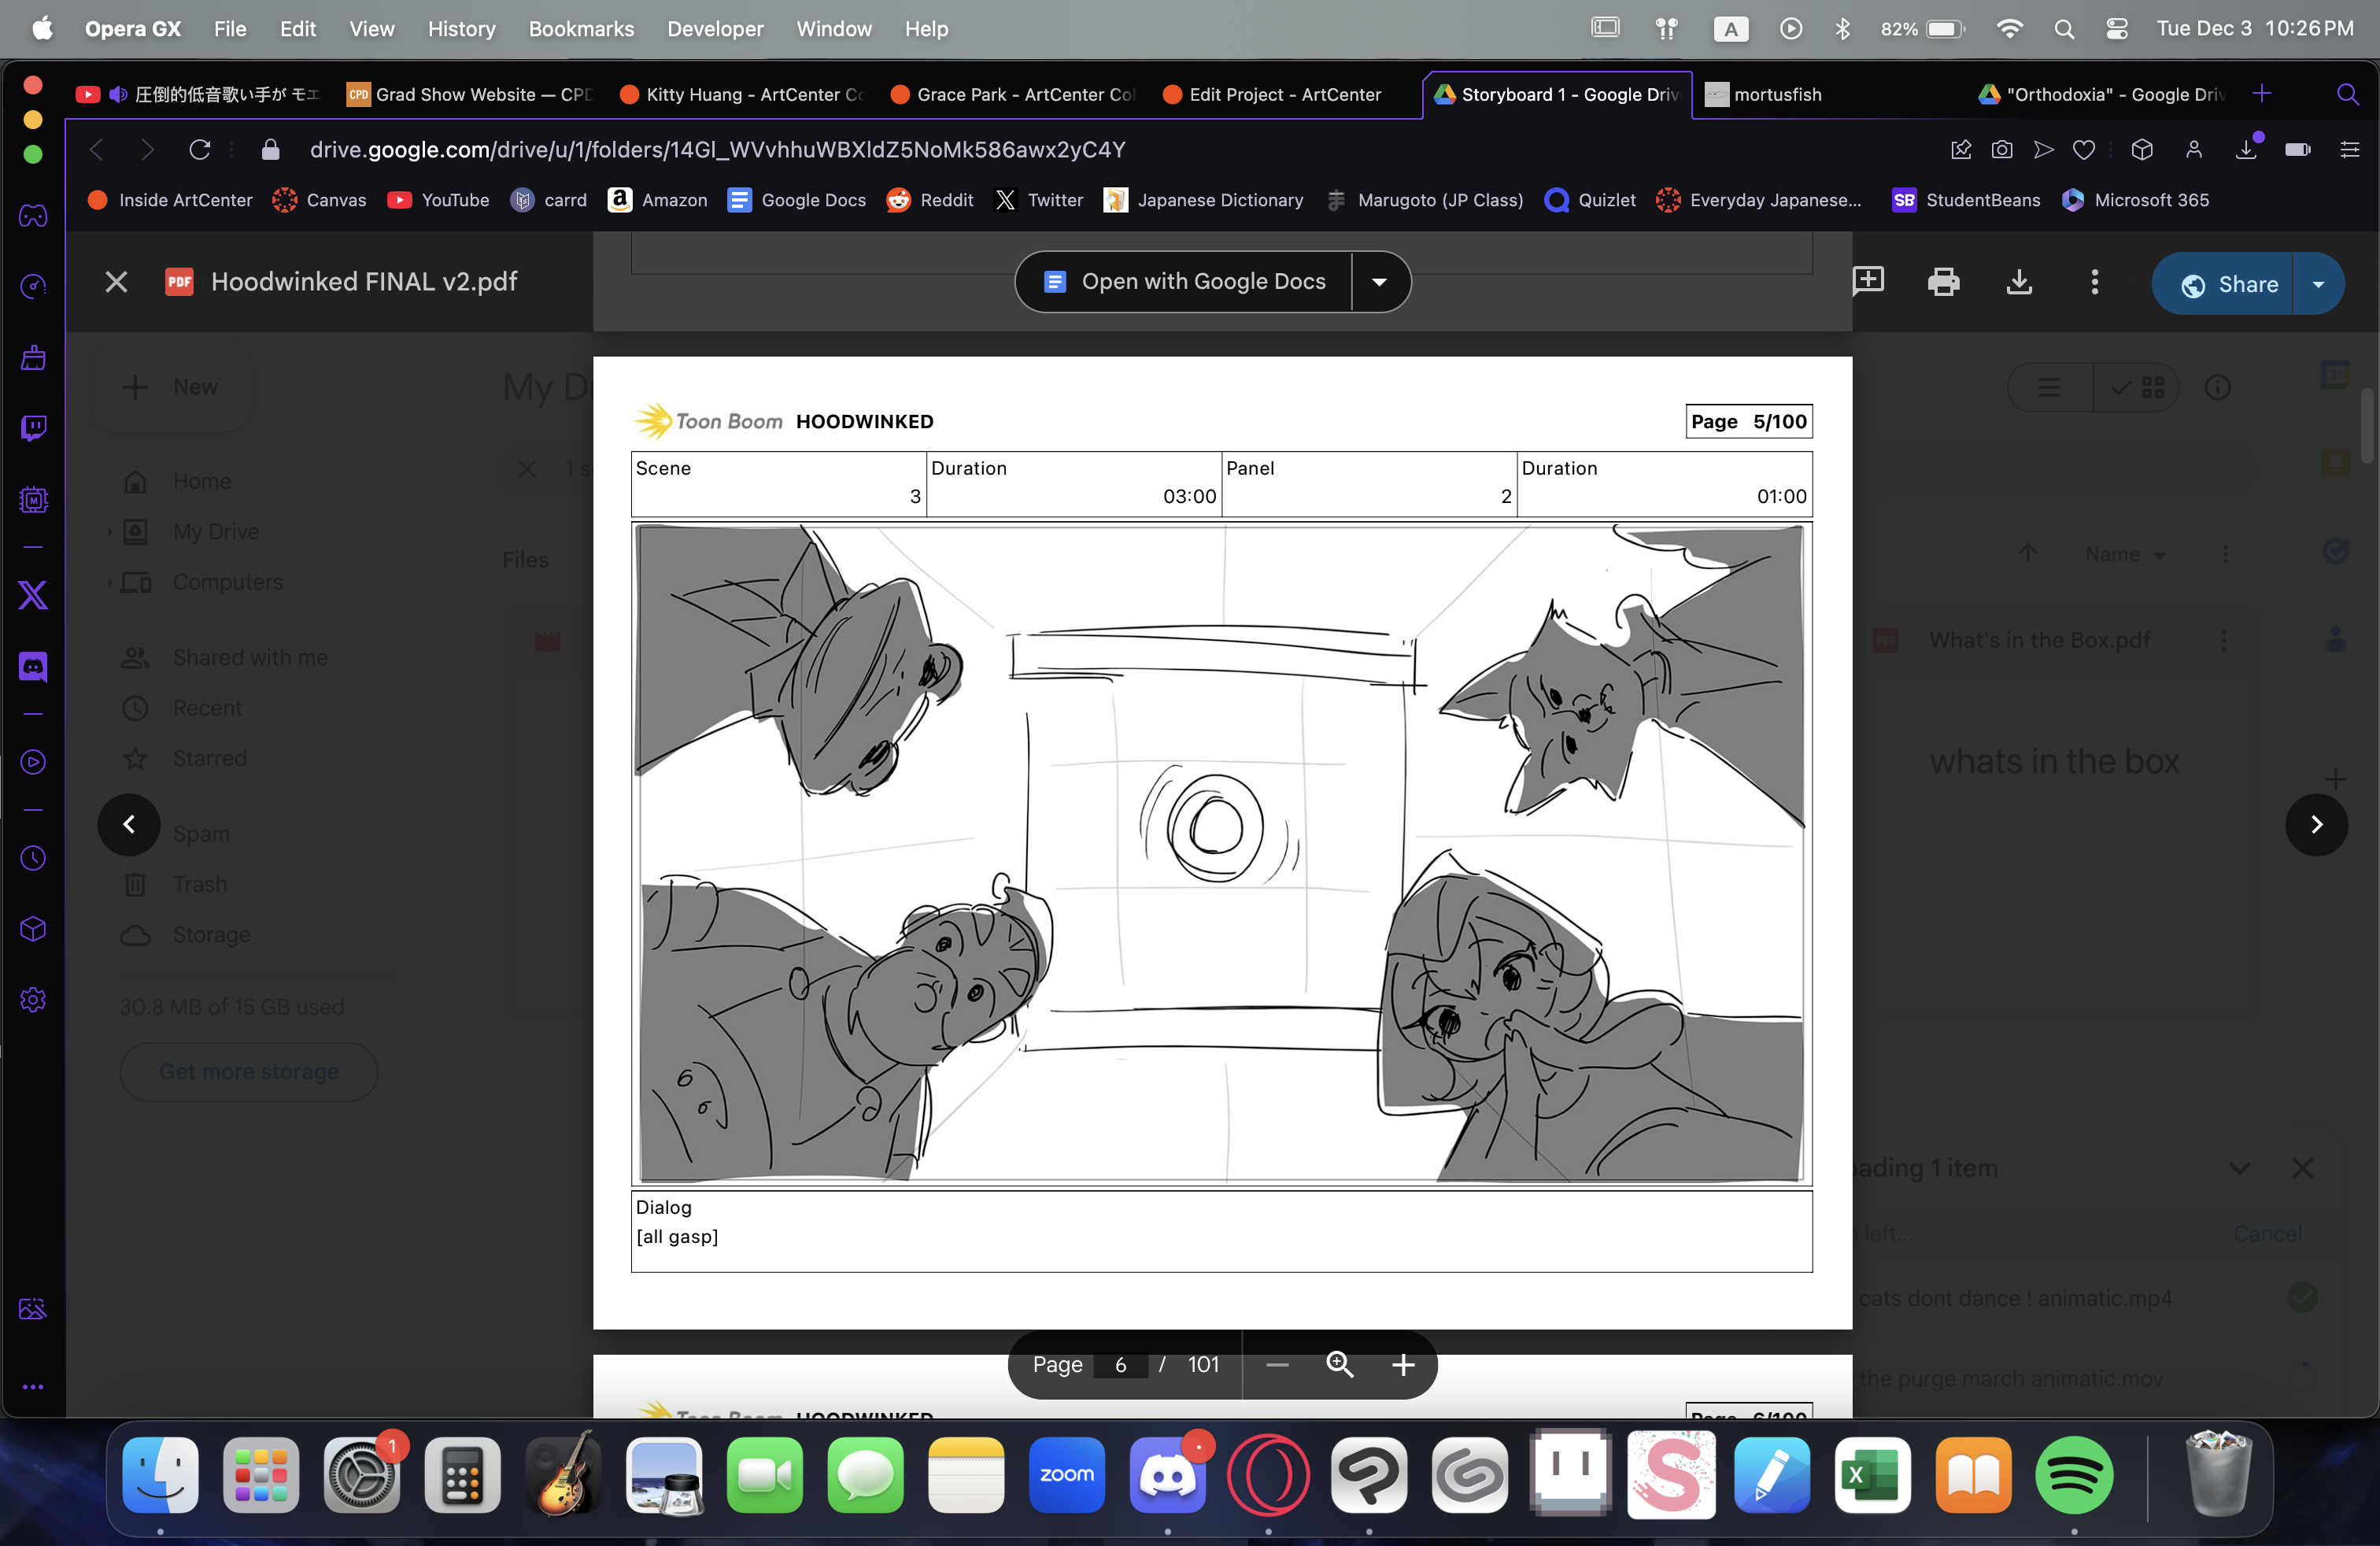Screen dimensions: 2380x1546
Task: Click the Add comment icon
Action: [1867, 281]
